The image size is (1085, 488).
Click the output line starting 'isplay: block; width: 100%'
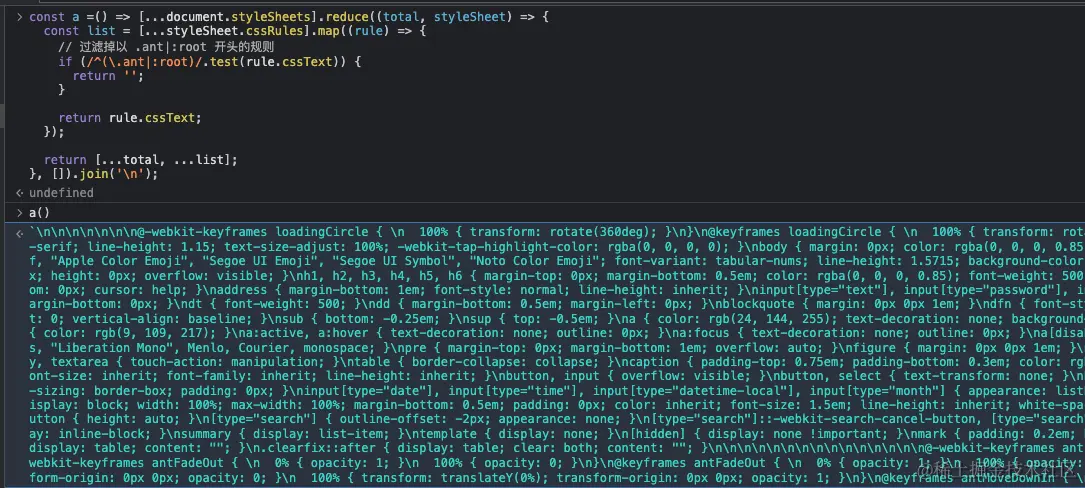[x=557, y=405]
